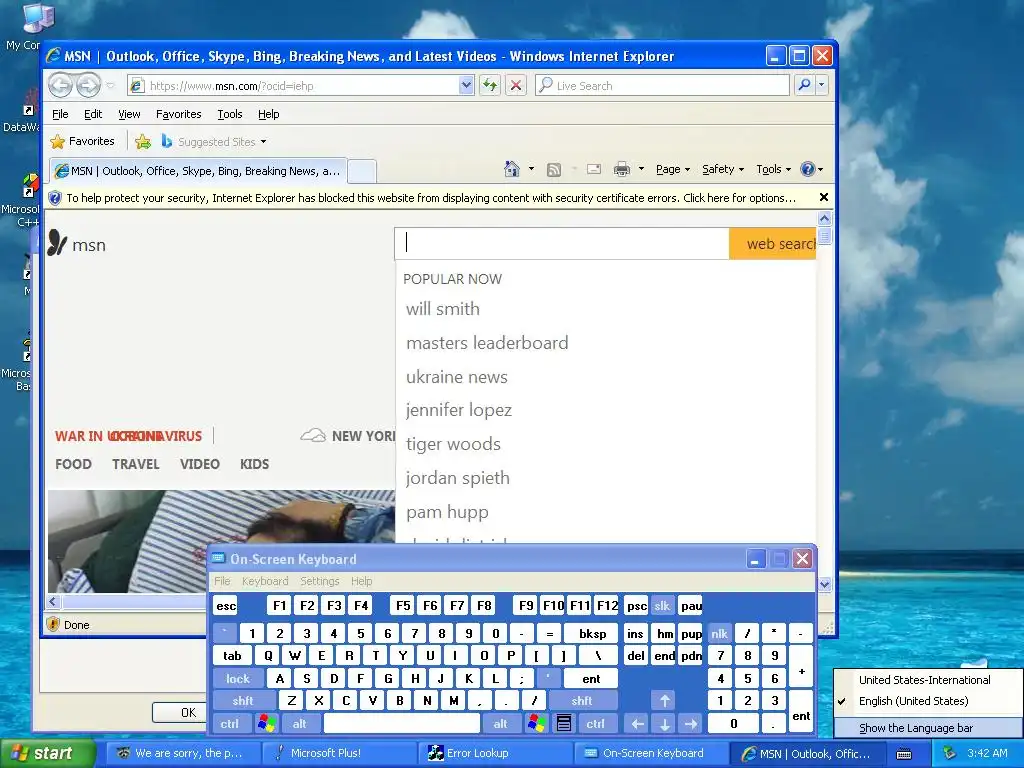1024x768 pixels.
Task: Click the page scrollbar down arrow
Action: pos(824,584)
